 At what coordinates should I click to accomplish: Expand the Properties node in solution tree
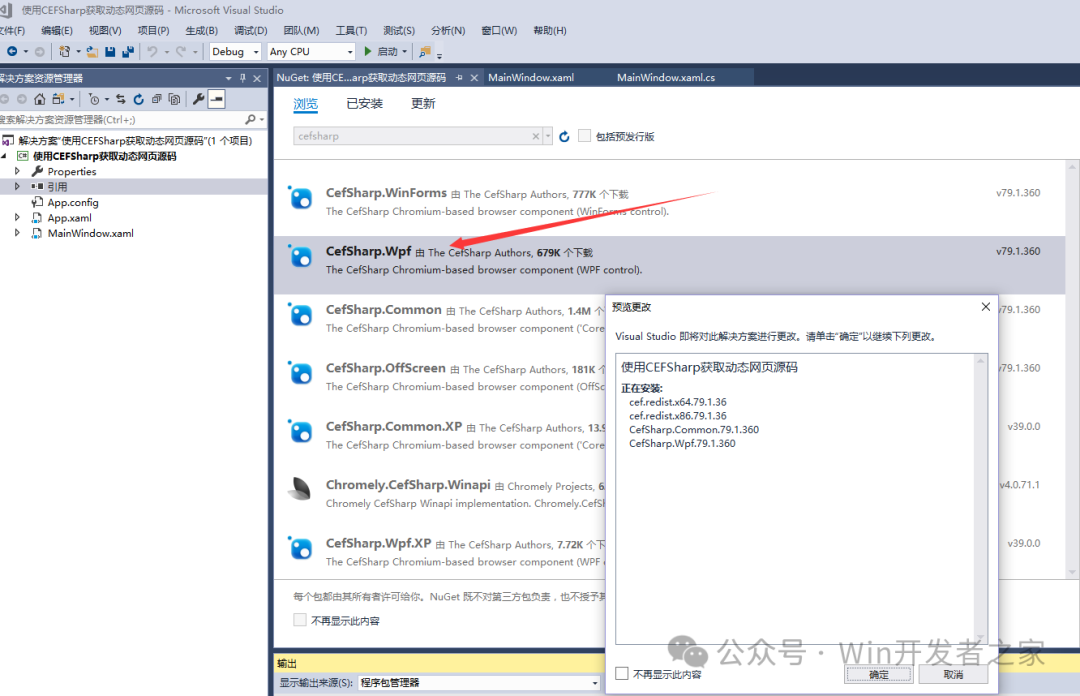point(17,172)
